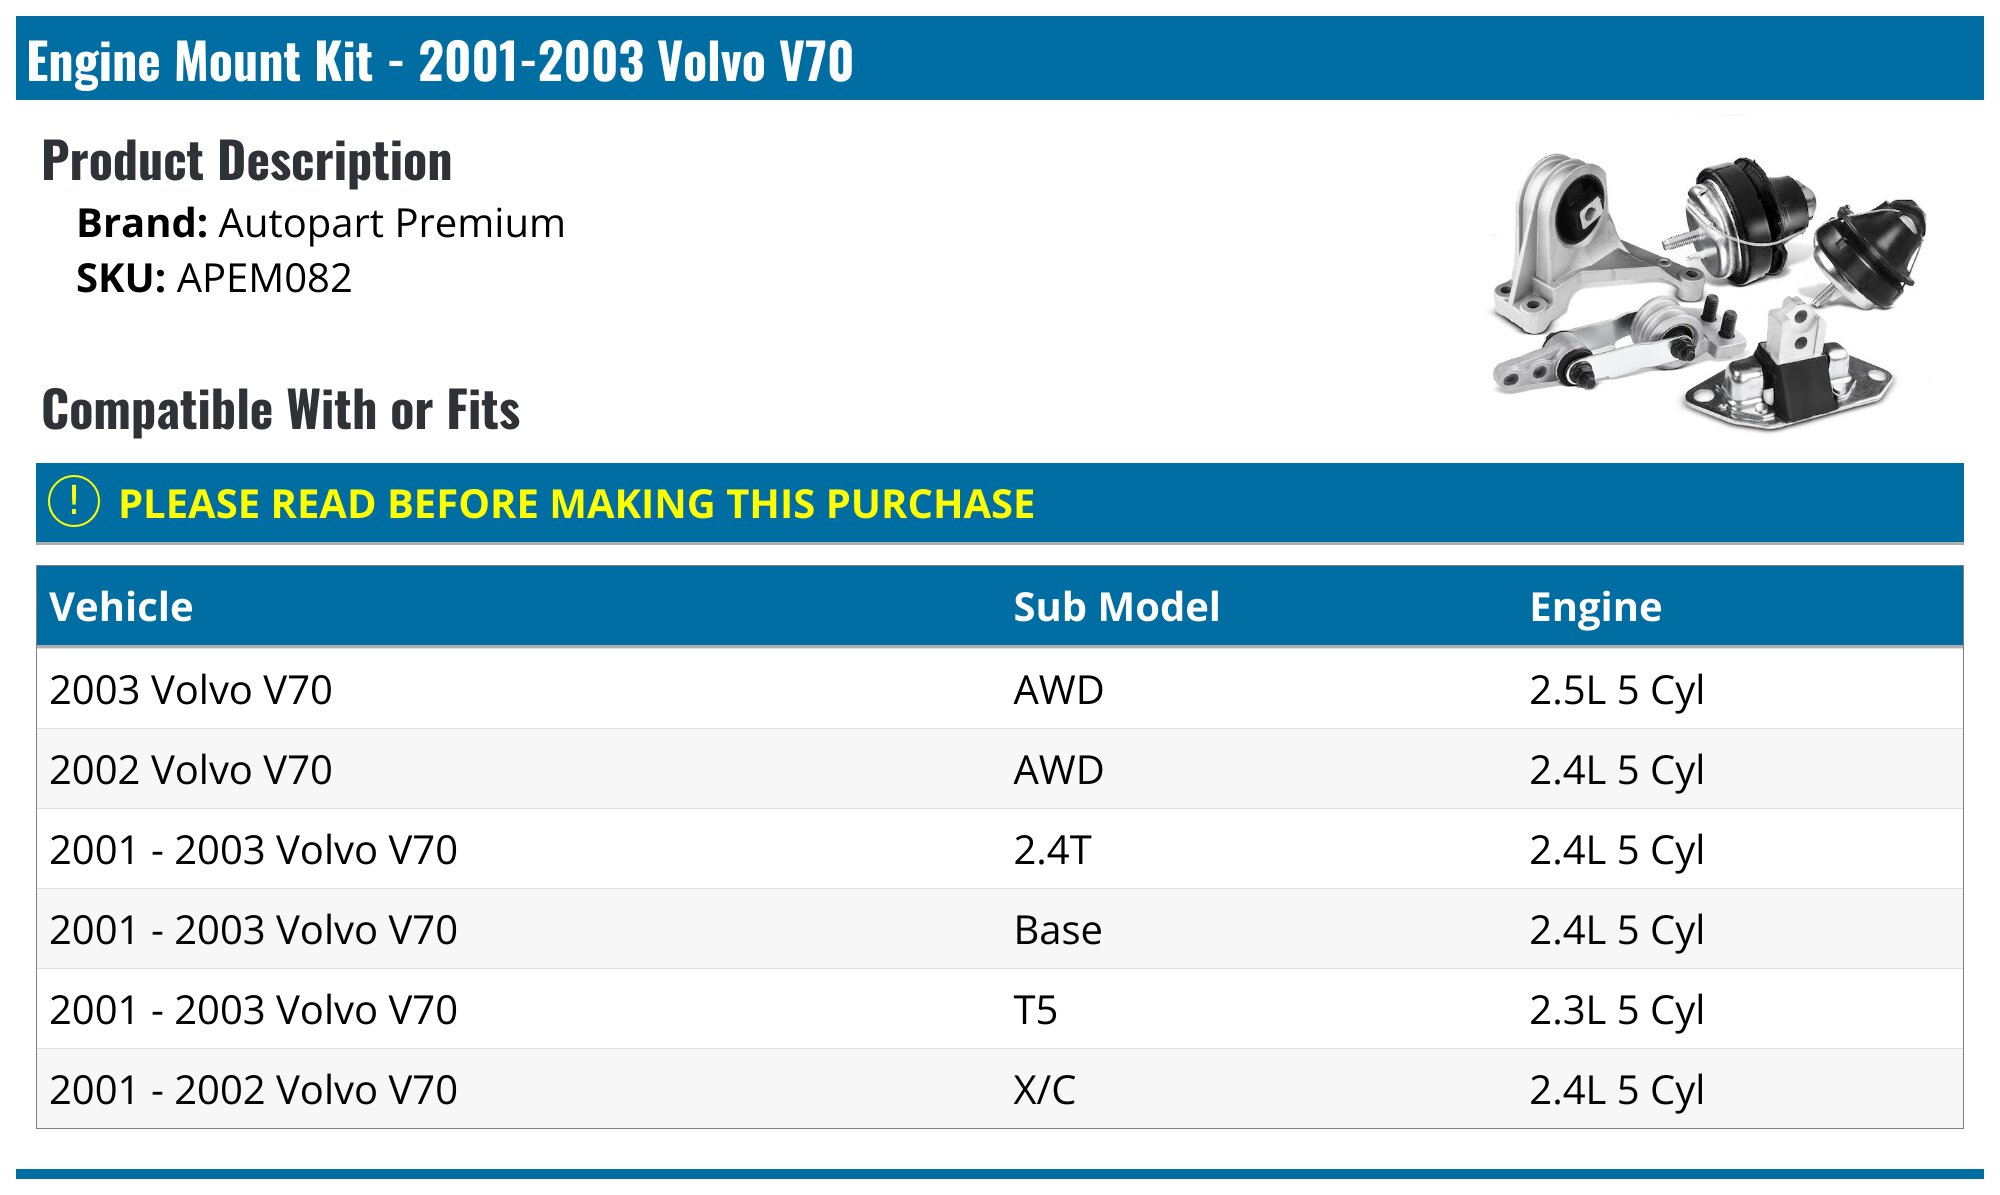The image size is (2000, 1195).
Task: Select the SKU APEM082 text
Action: [x=215, y=278]
